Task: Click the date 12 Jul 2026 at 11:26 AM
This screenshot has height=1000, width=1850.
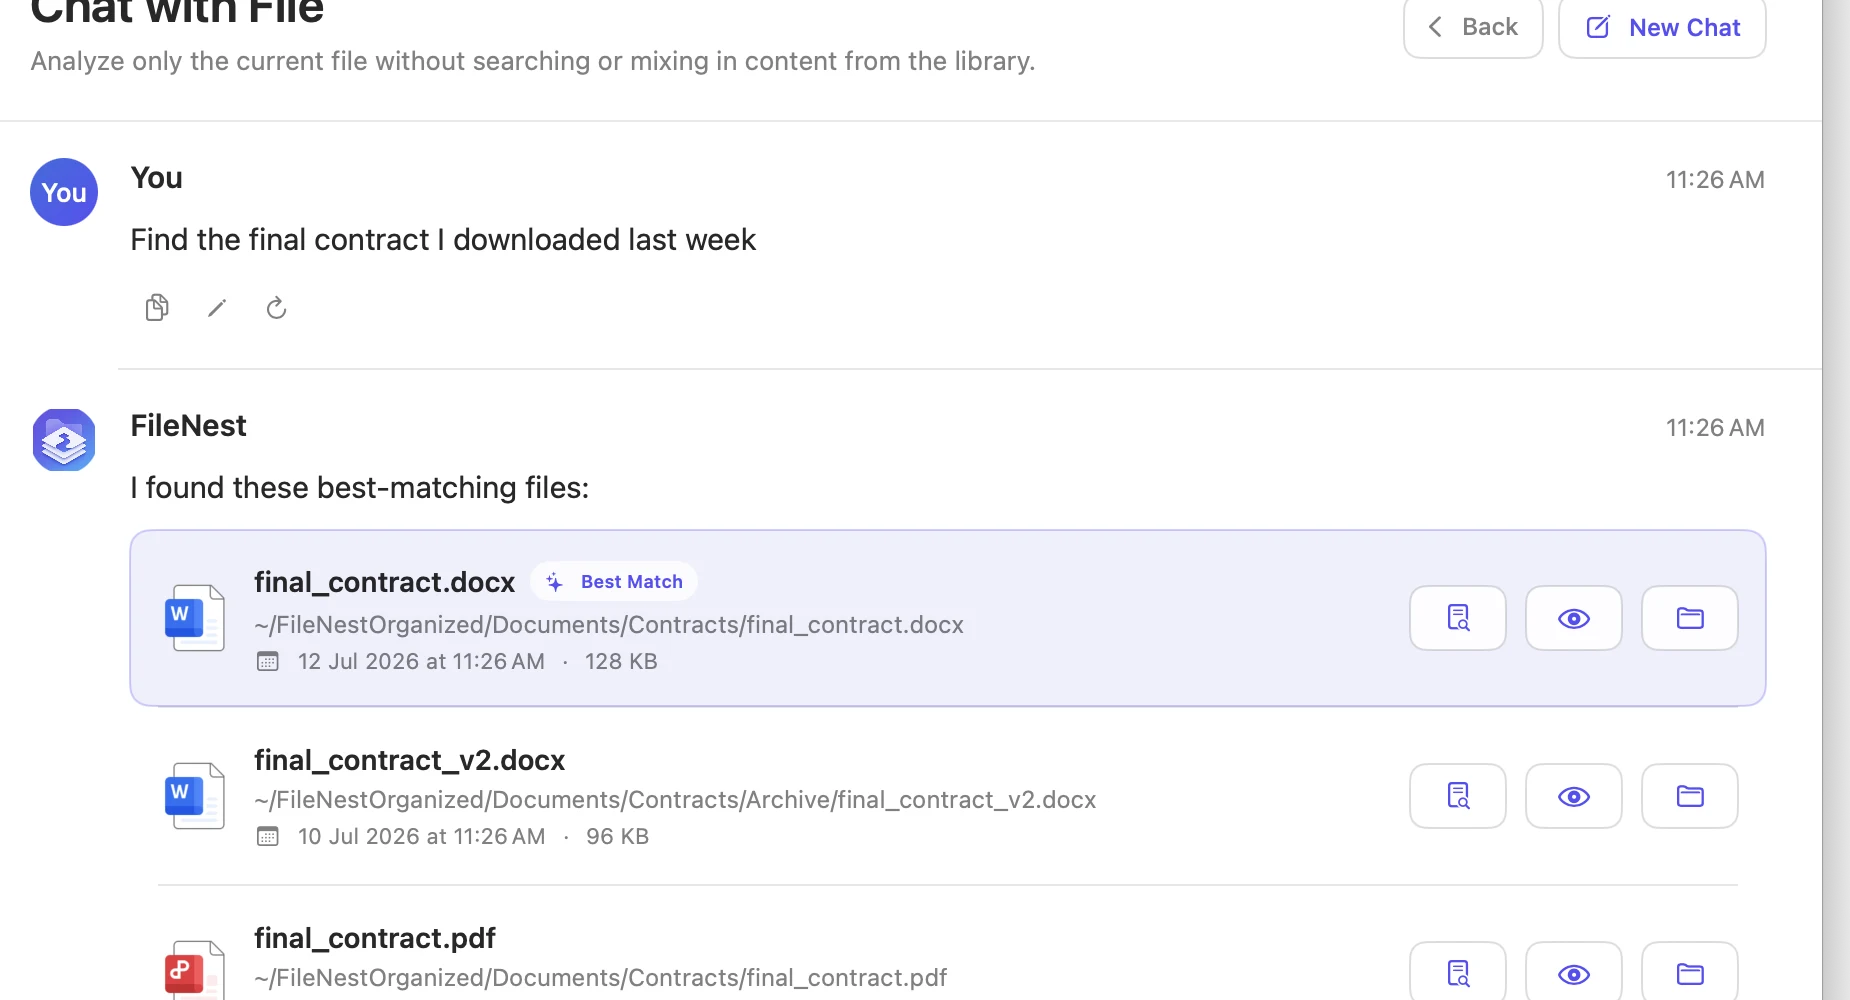Action: [421, 661]
